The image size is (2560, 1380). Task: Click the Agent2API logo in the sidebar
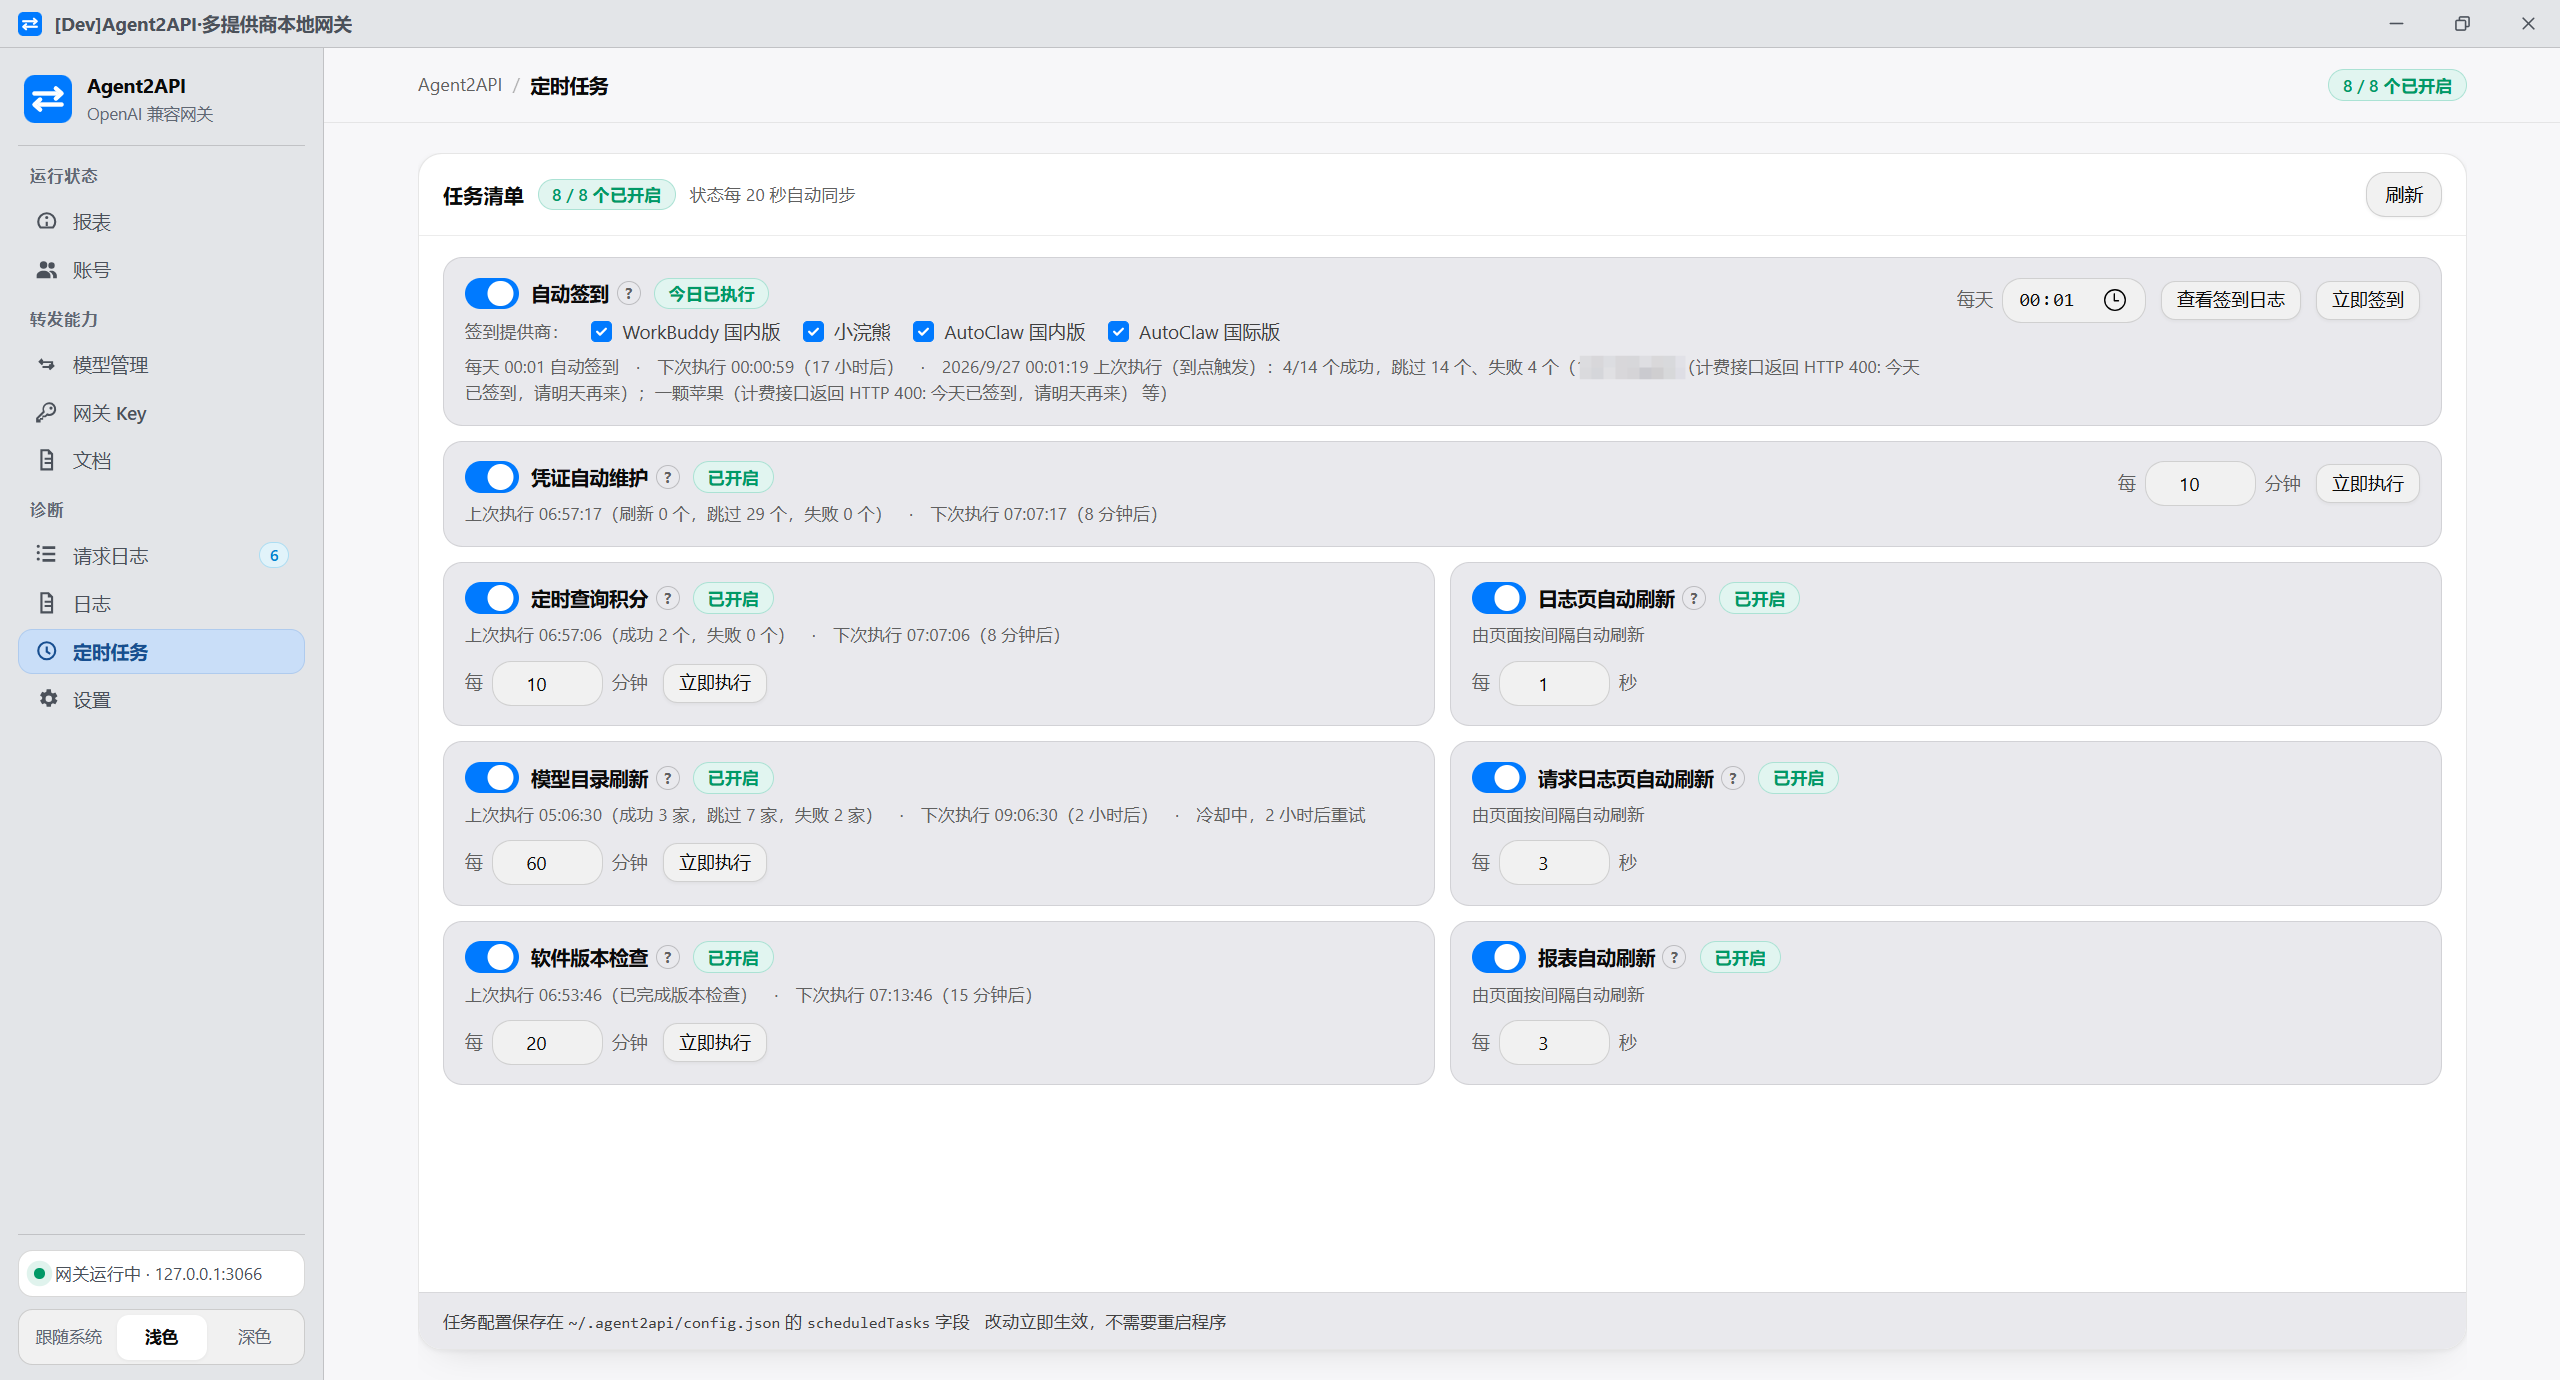pos(48,99)
